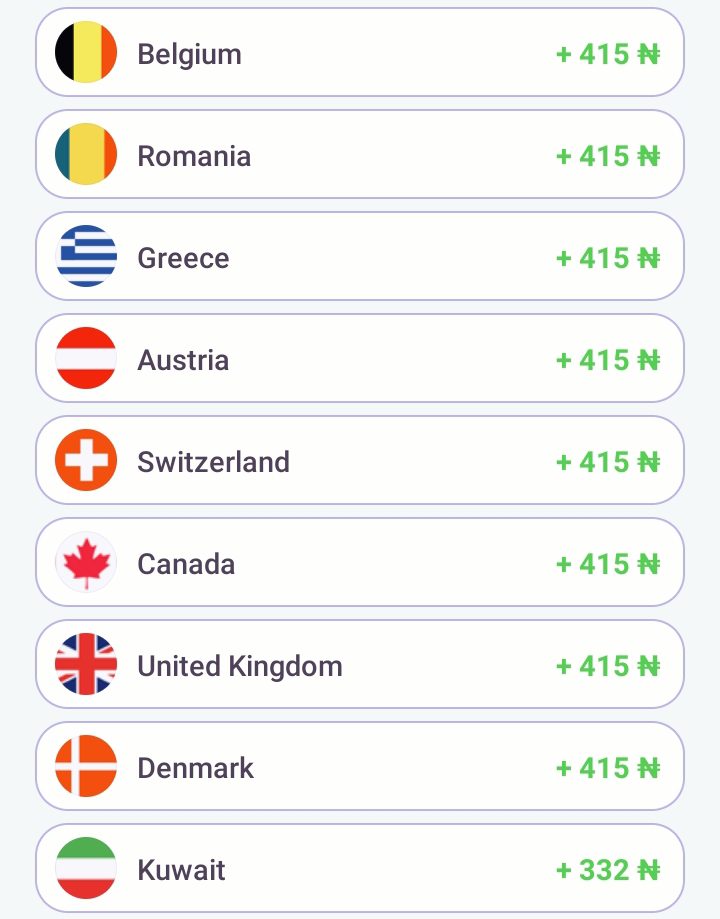Tap the United Kingdom flag icon
720x919 pixels.
pos(86,665)
